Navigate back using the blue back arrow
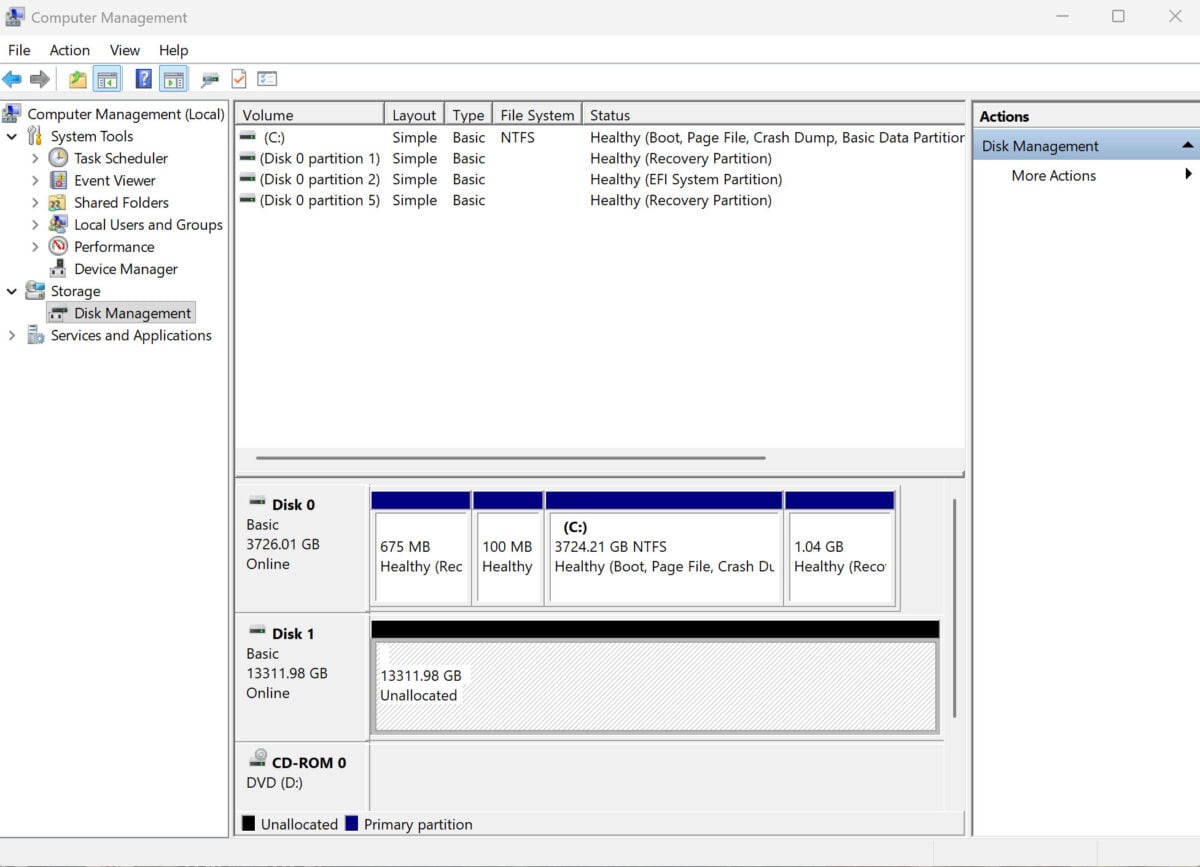 pos(14,78)
